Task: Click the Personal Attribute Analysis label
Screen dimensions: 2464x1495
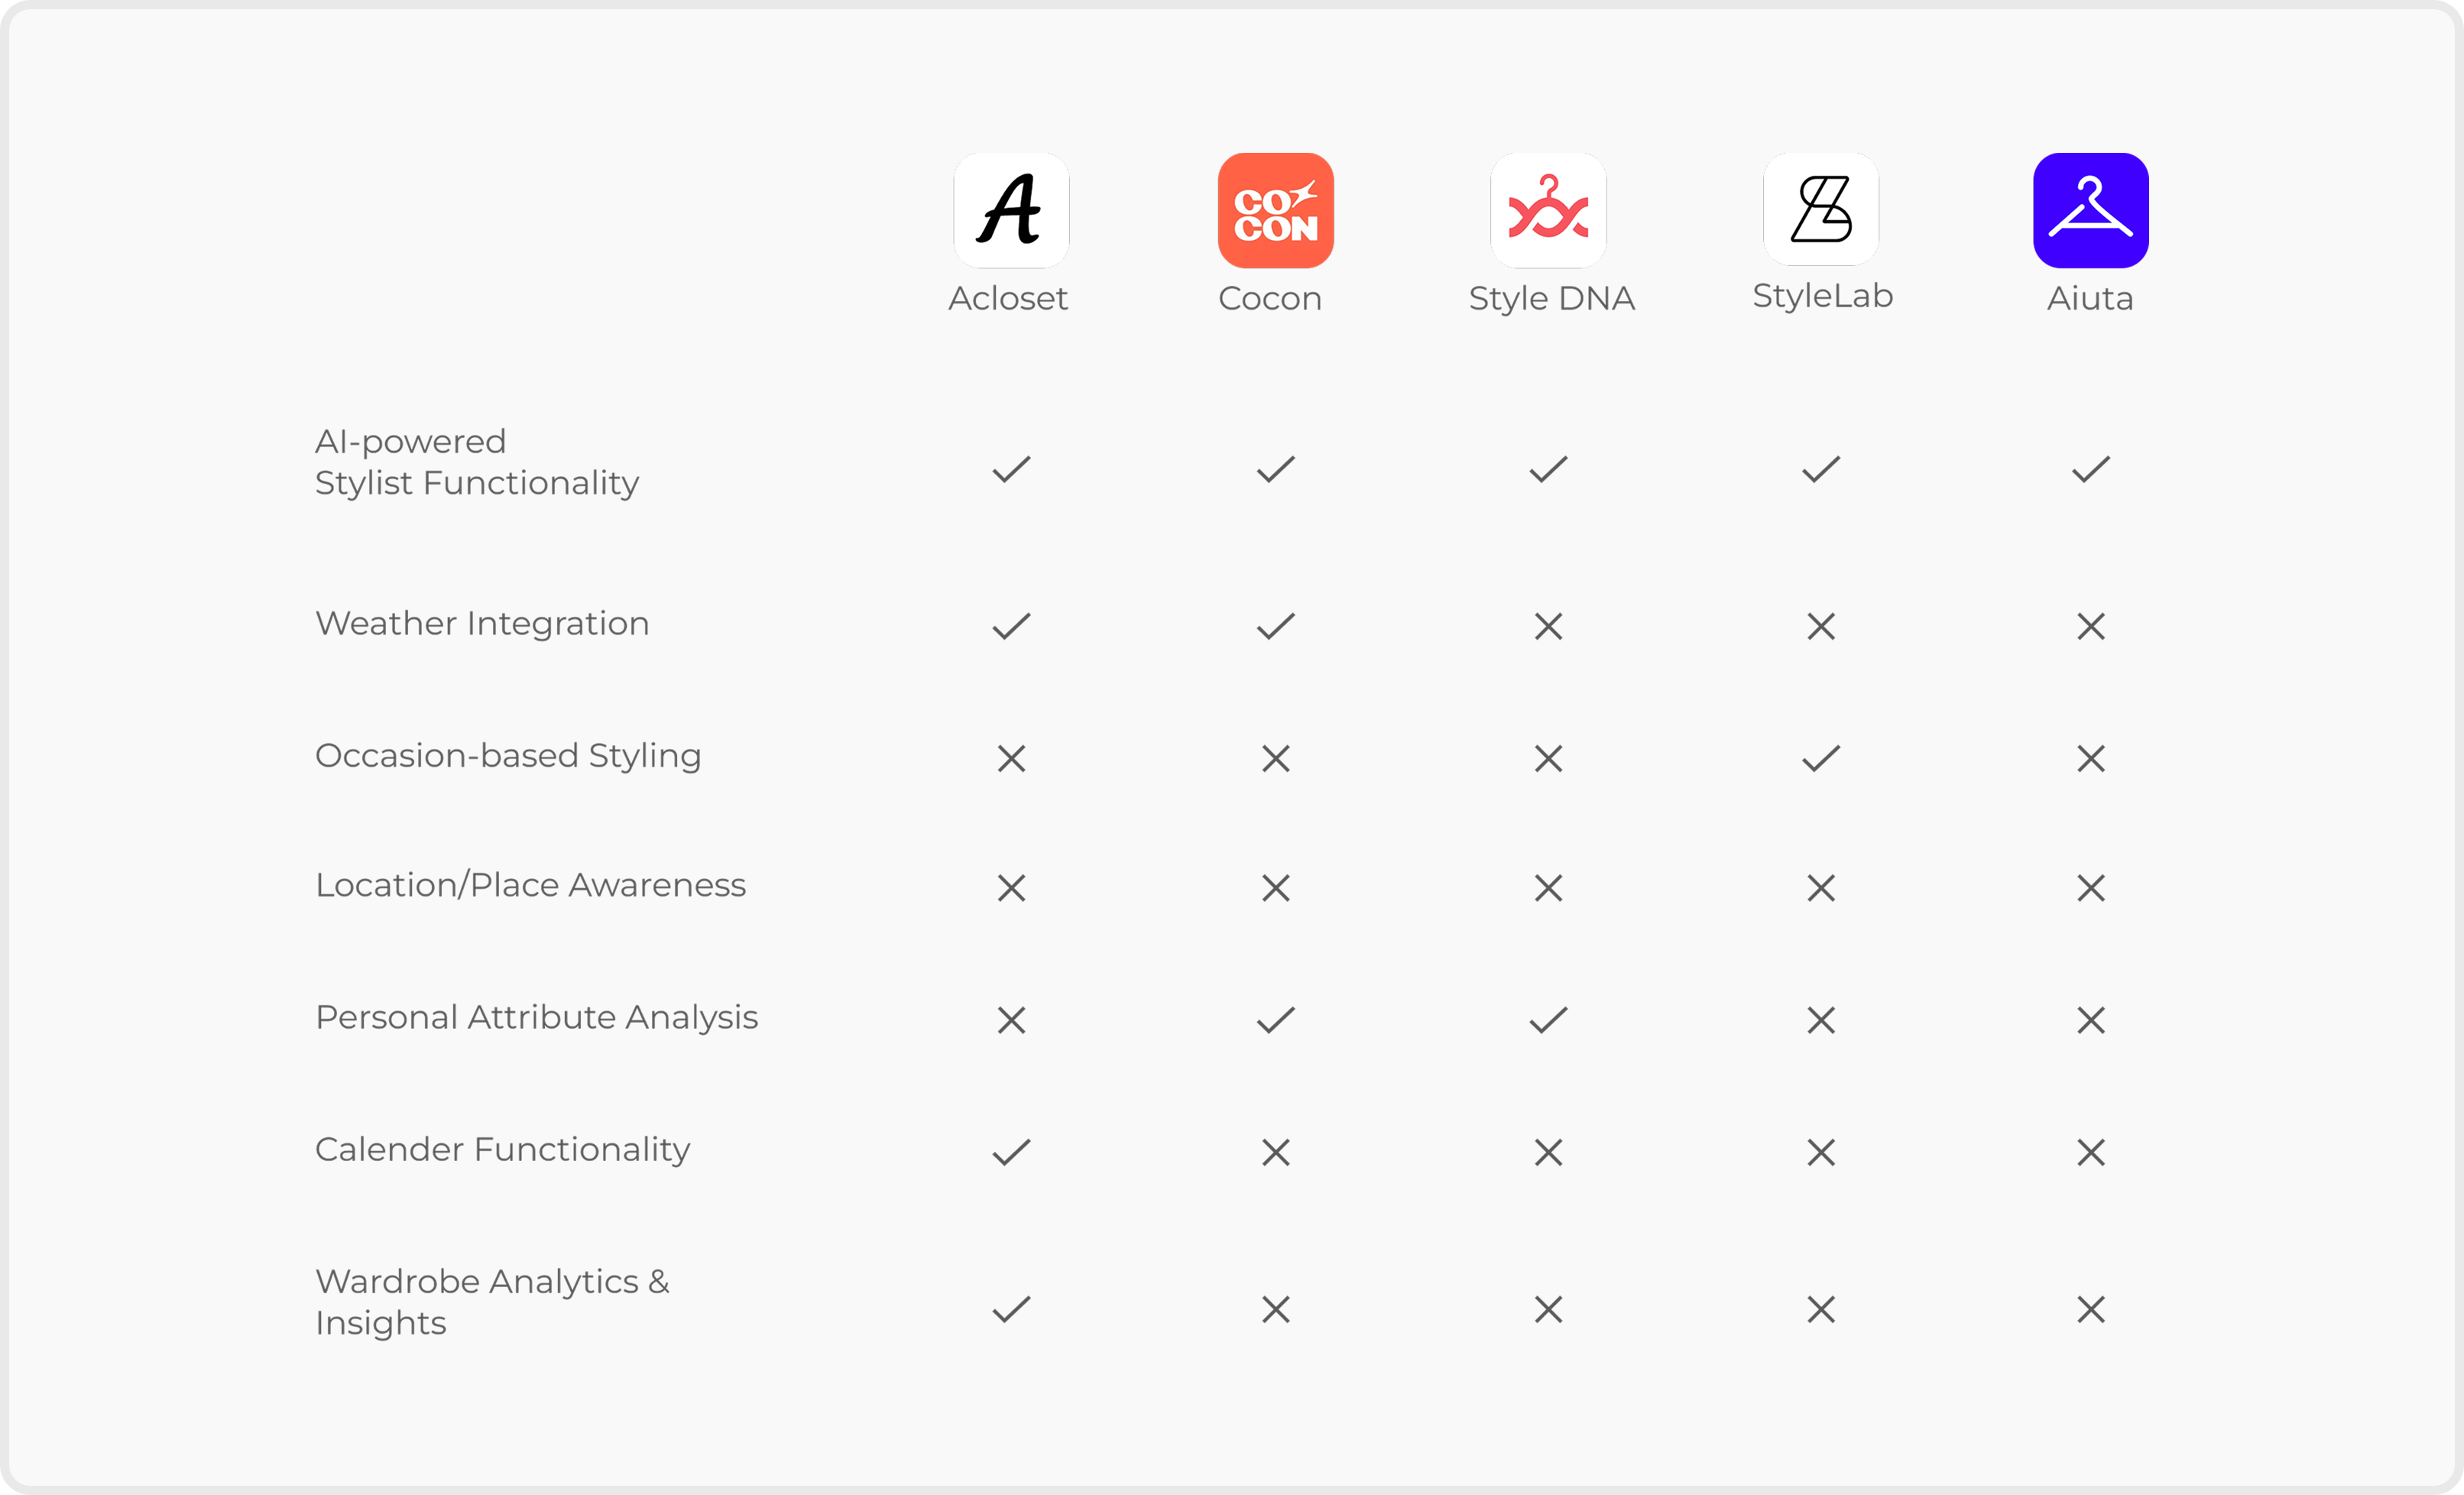Action: 536,1017
